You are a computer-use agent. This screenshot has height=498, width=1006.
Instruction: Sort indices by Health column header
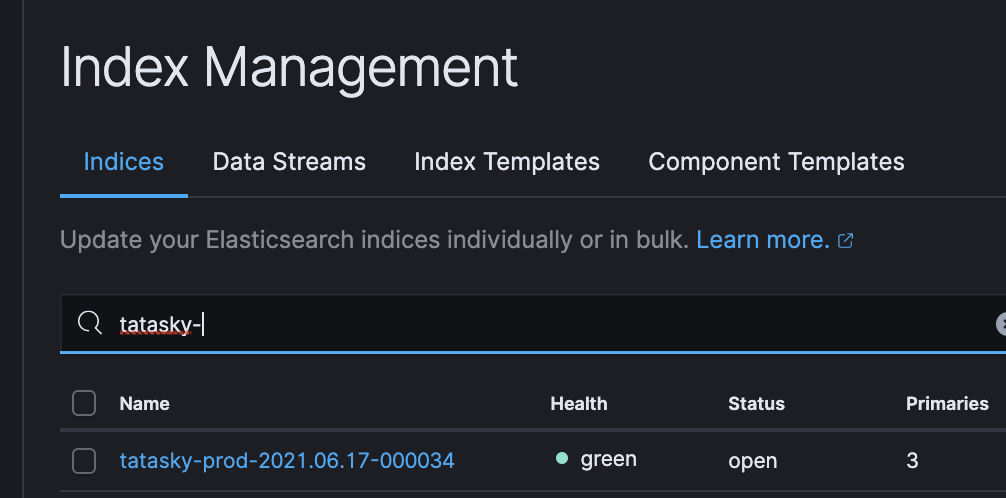click(578, 404)
